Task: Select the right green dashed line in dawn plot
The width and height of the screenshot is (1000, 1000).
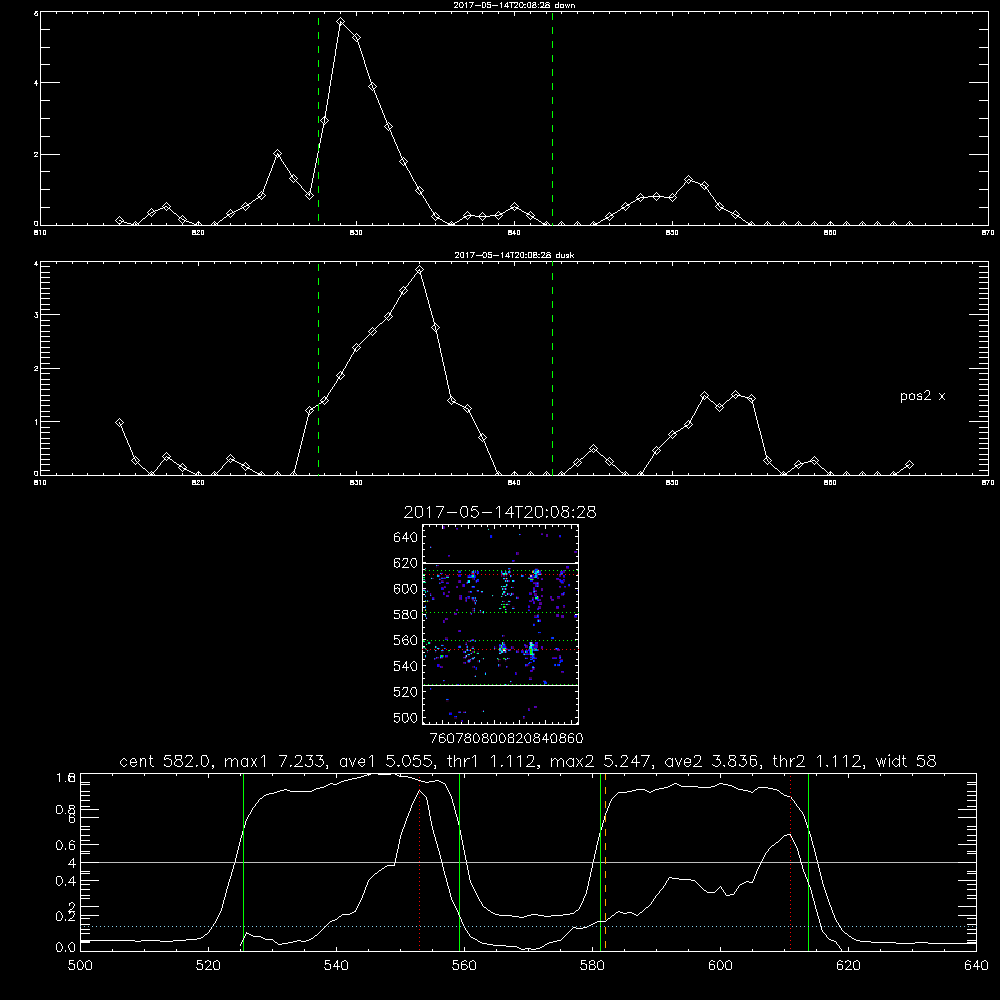Action: [552, 119]
